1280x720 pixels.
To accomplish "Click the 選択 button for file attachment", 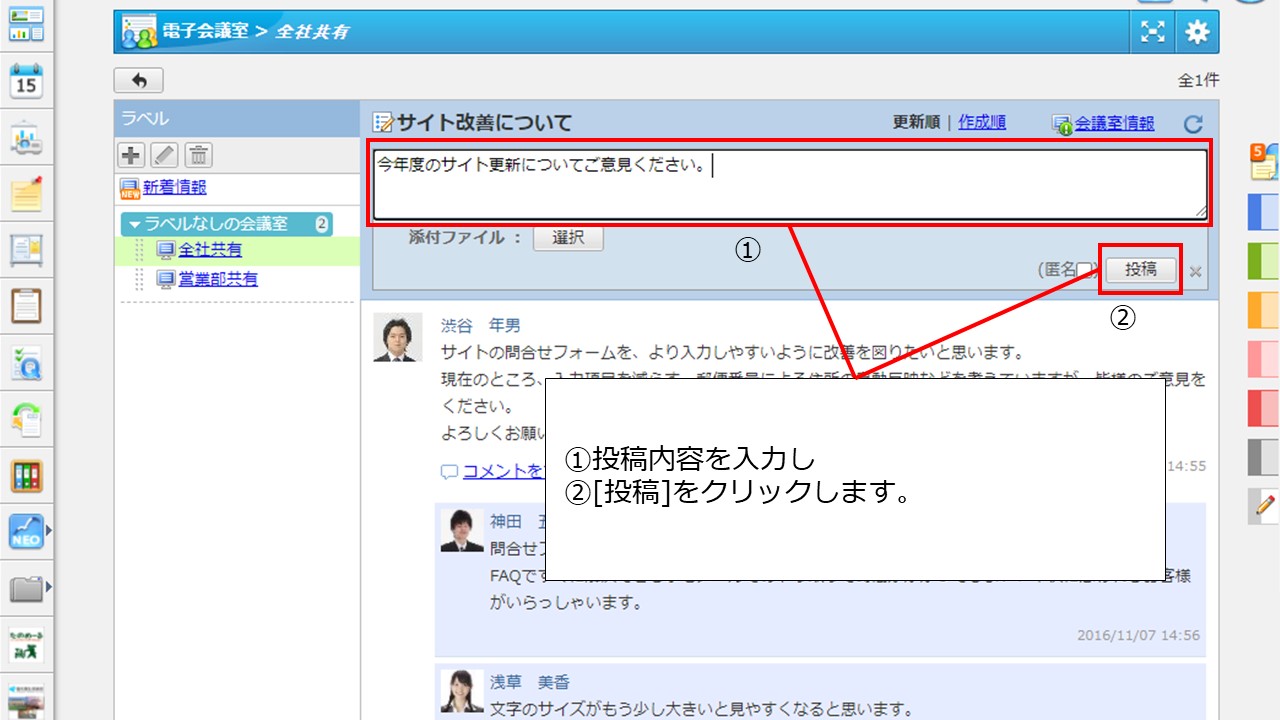I will click(x=568, y=238).
